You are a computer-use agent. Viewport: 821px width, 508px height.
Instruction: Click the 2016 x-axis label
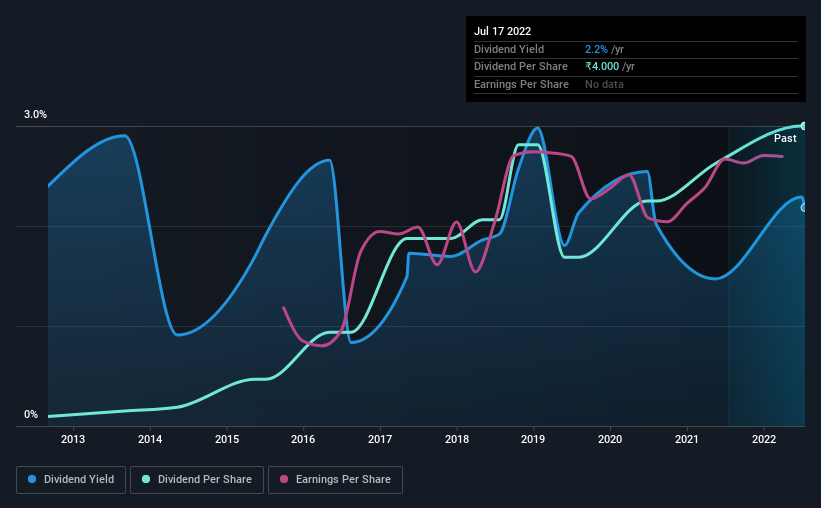(303, 439)
